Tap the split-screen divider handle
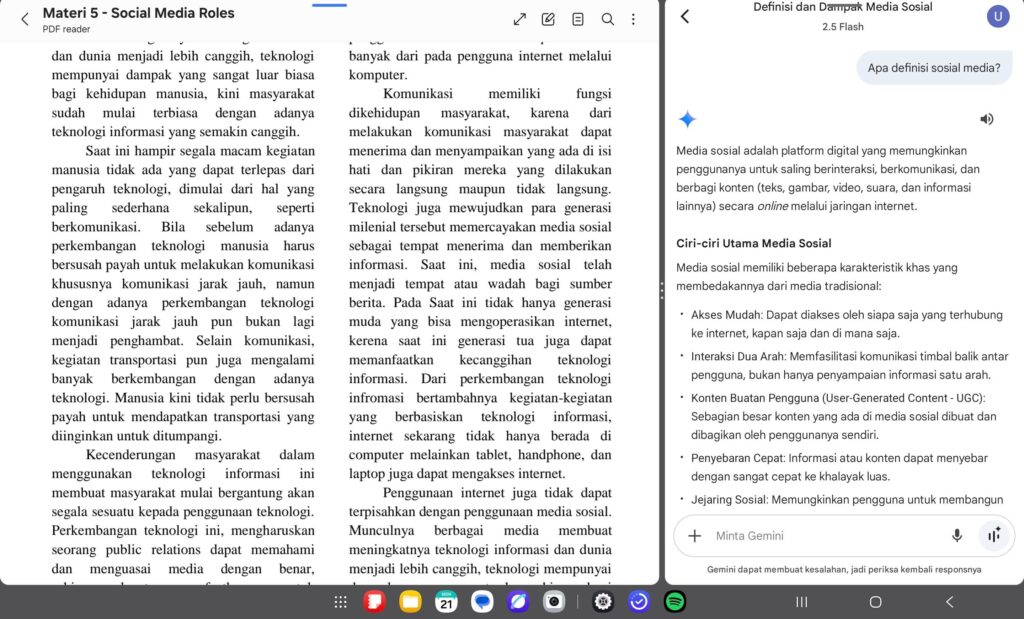1024x619 pixels. 661,290
